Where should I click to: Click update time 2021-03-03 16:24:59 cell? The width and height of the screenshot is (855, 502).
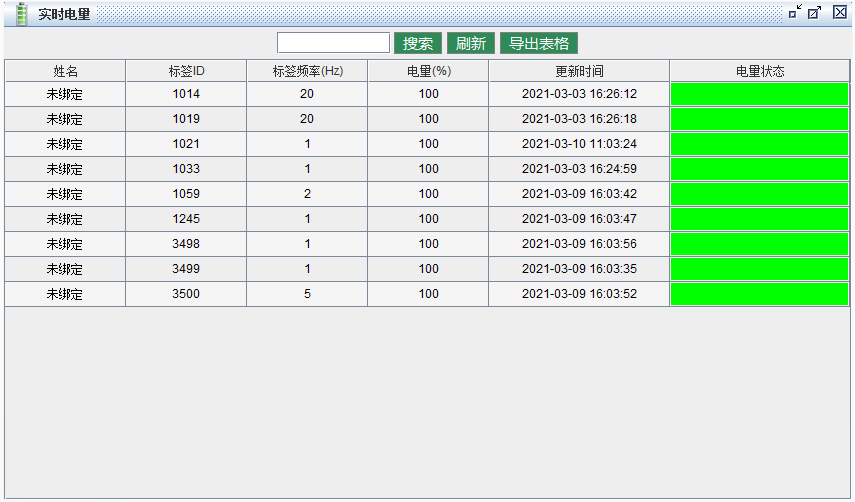(579, 169)
